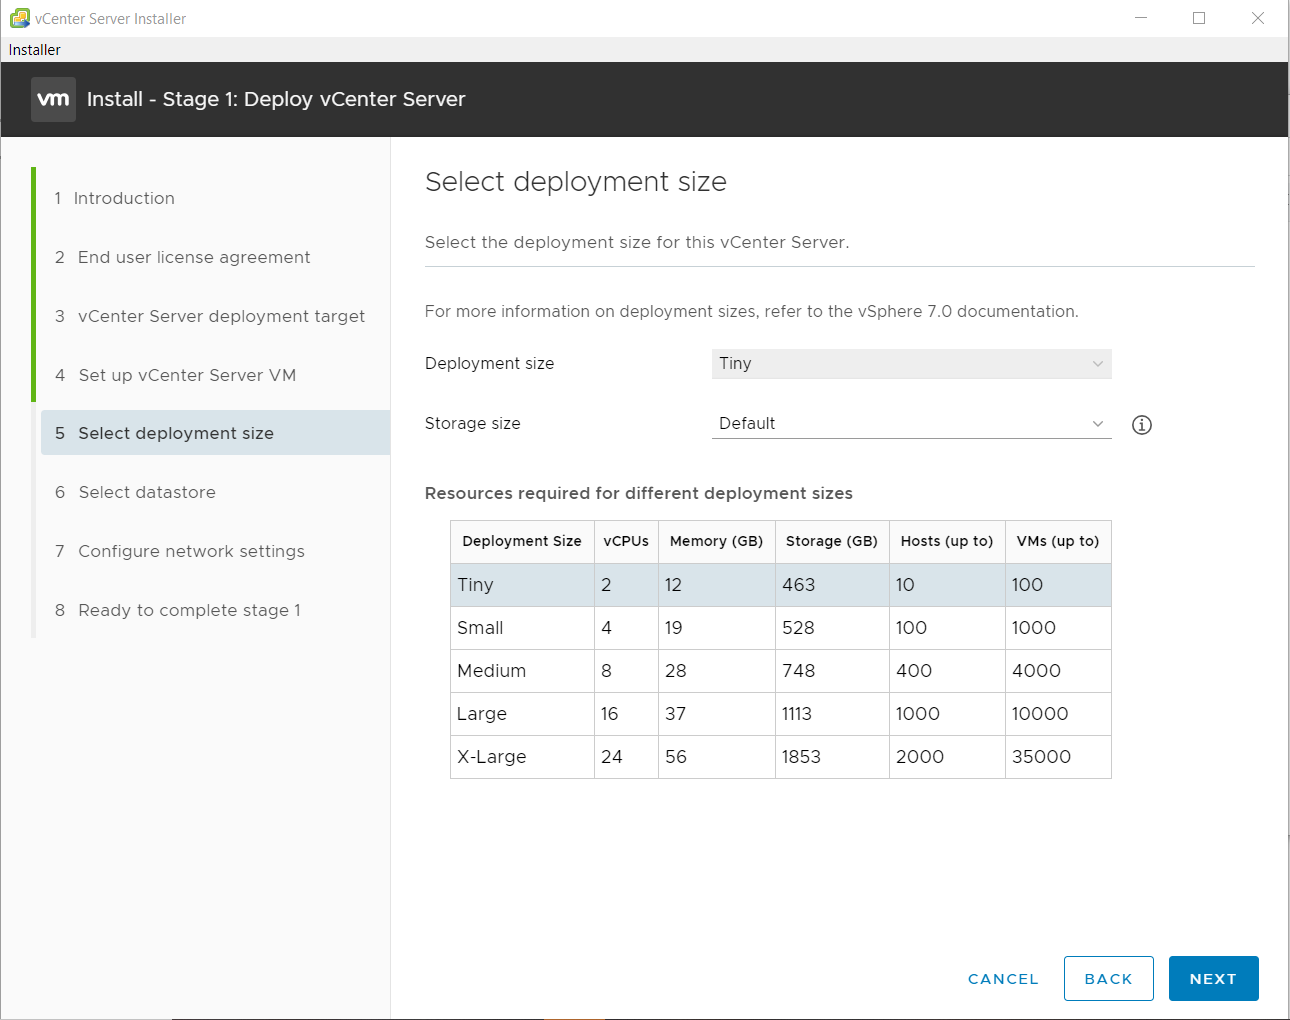Cancel the installation wizard
This screenshot has height=1020, width=1290.
coord(1003,979)
